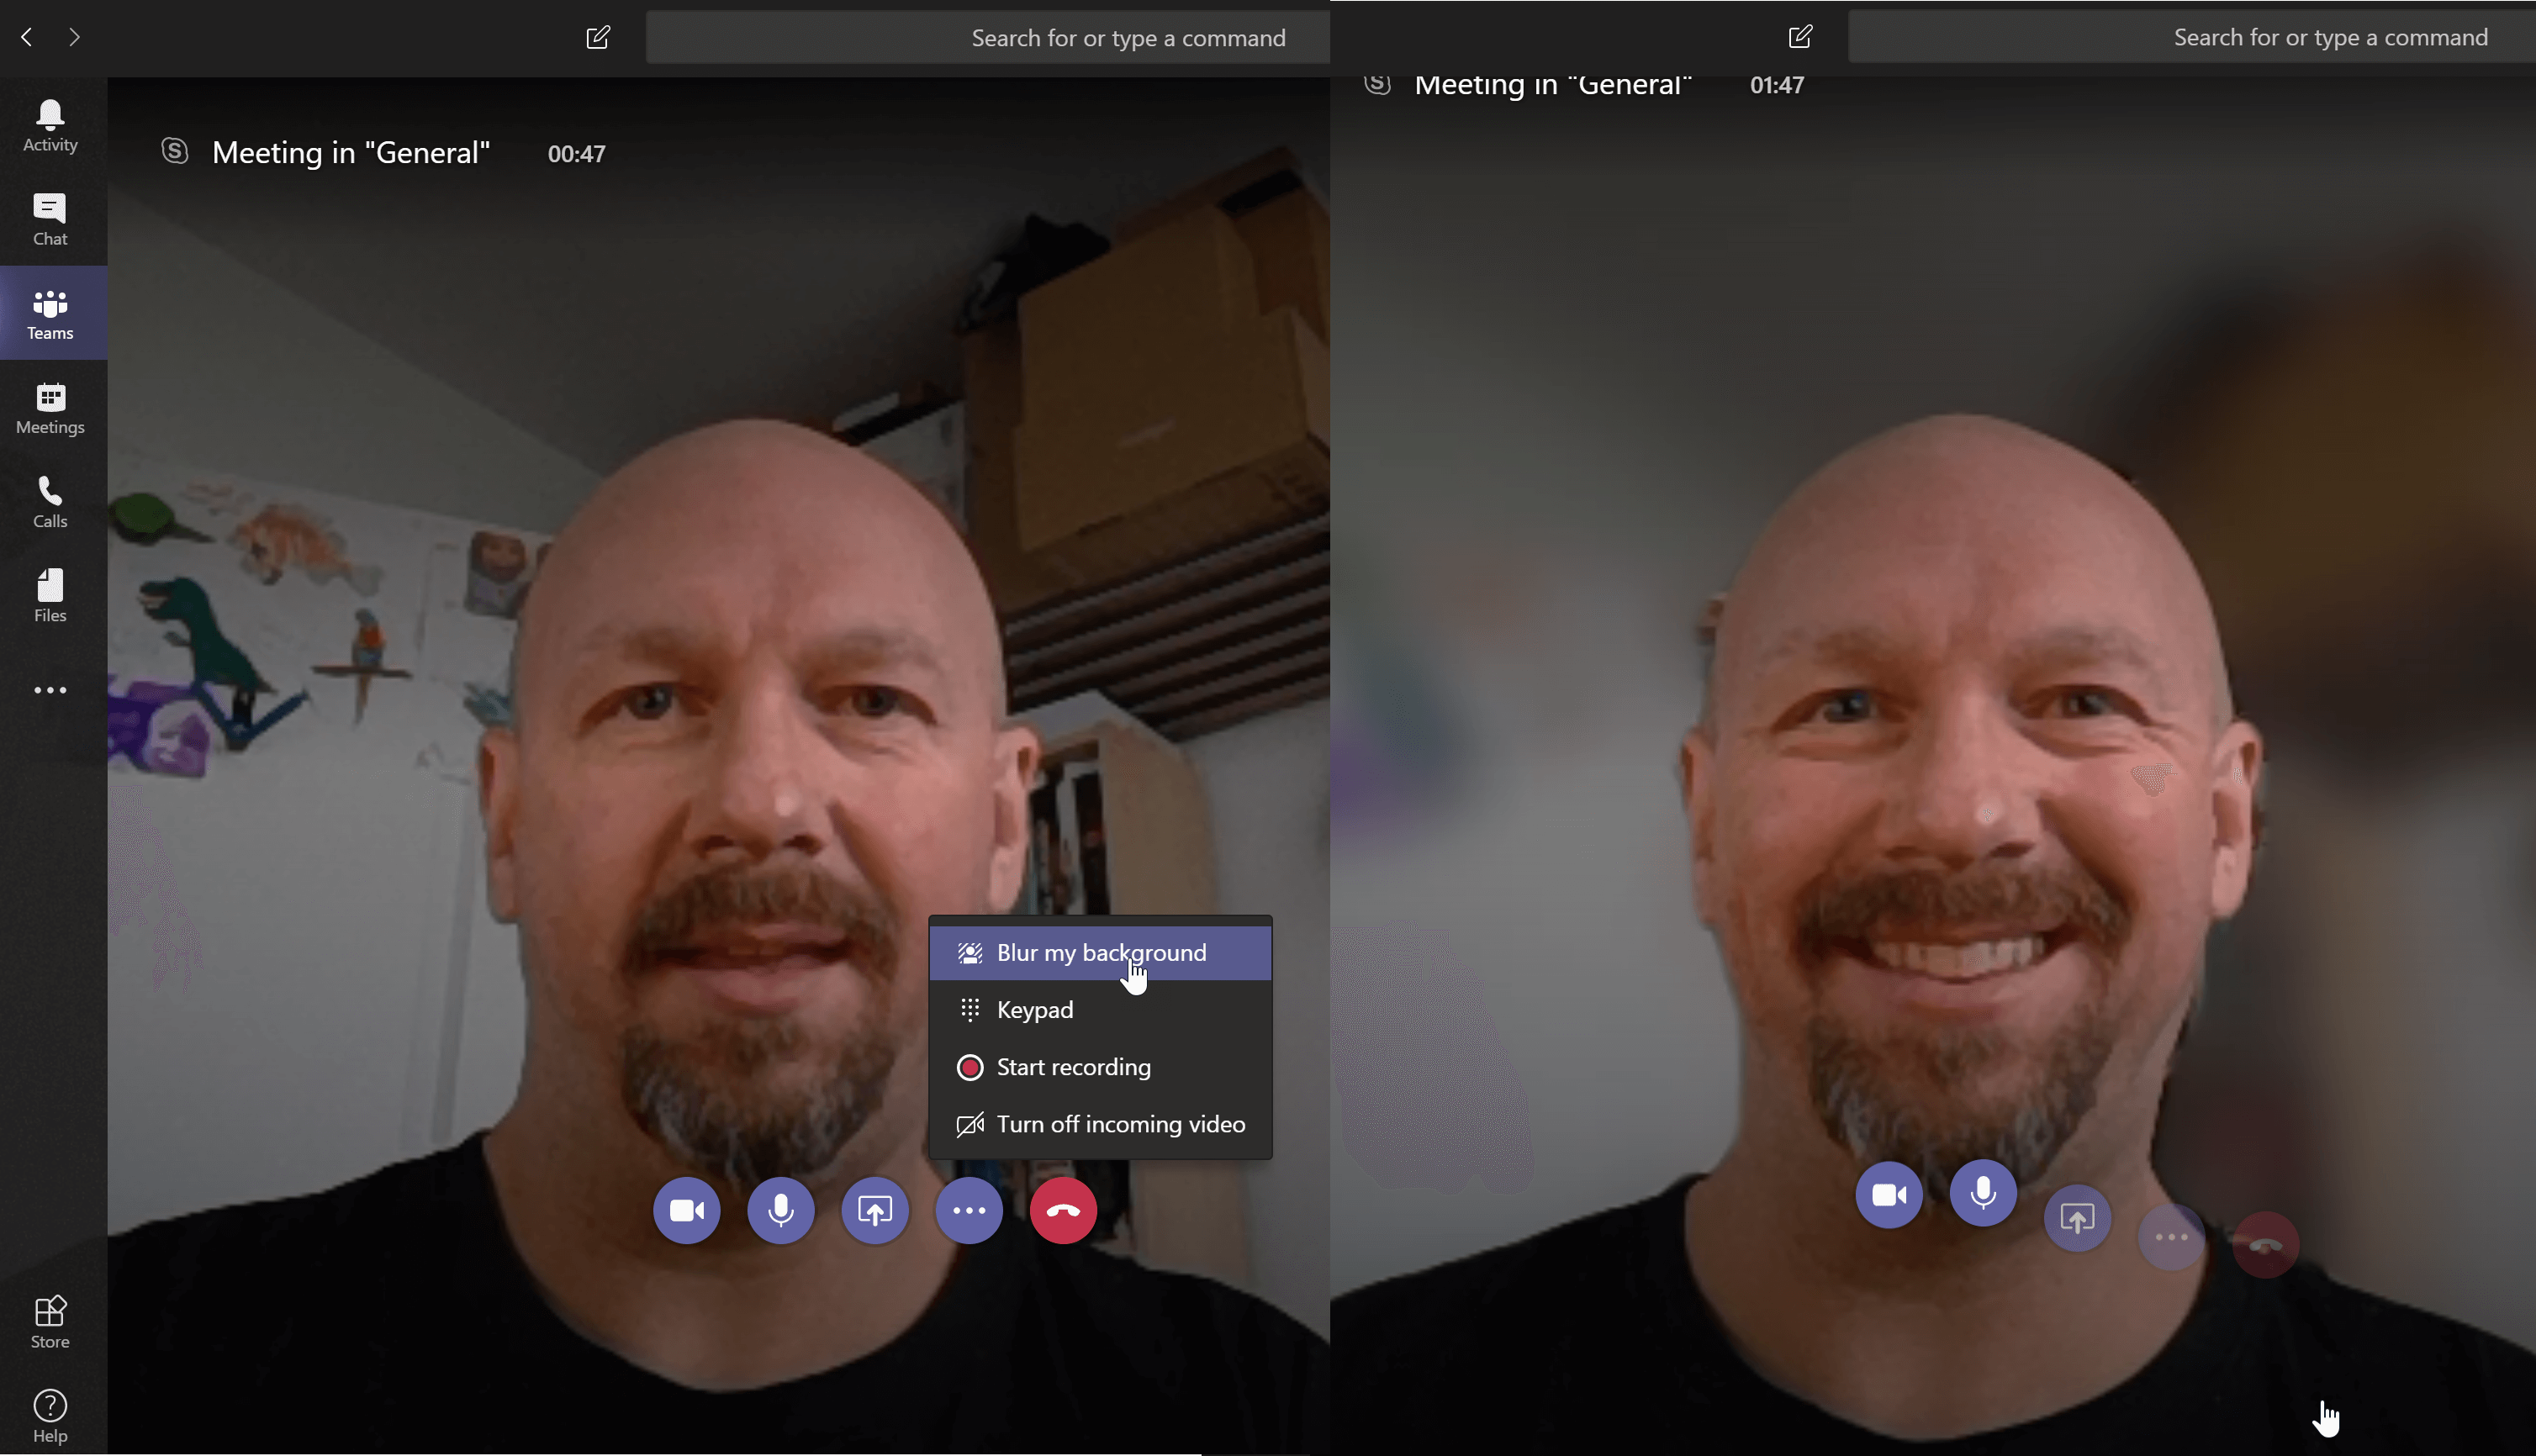Expand more apps ellipsis in sidebar

50,690
